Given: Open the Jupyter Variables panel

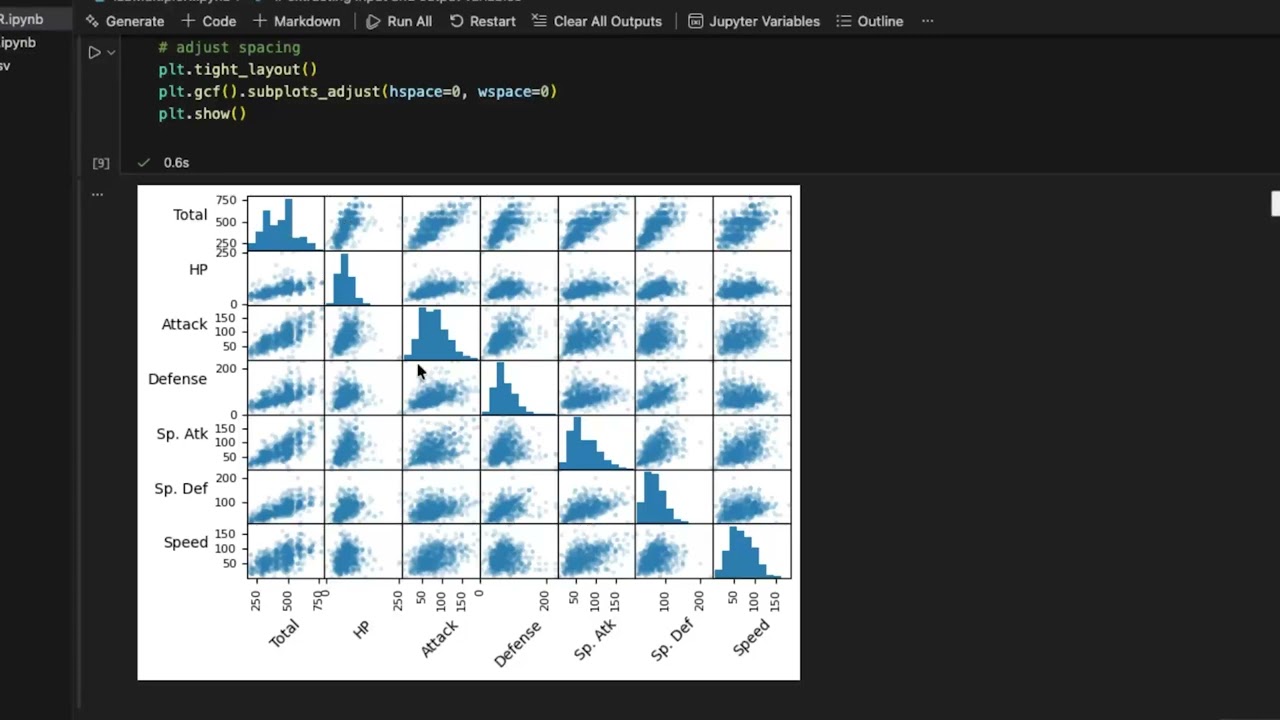Looking at the screenshot, I should coord(754,21).
